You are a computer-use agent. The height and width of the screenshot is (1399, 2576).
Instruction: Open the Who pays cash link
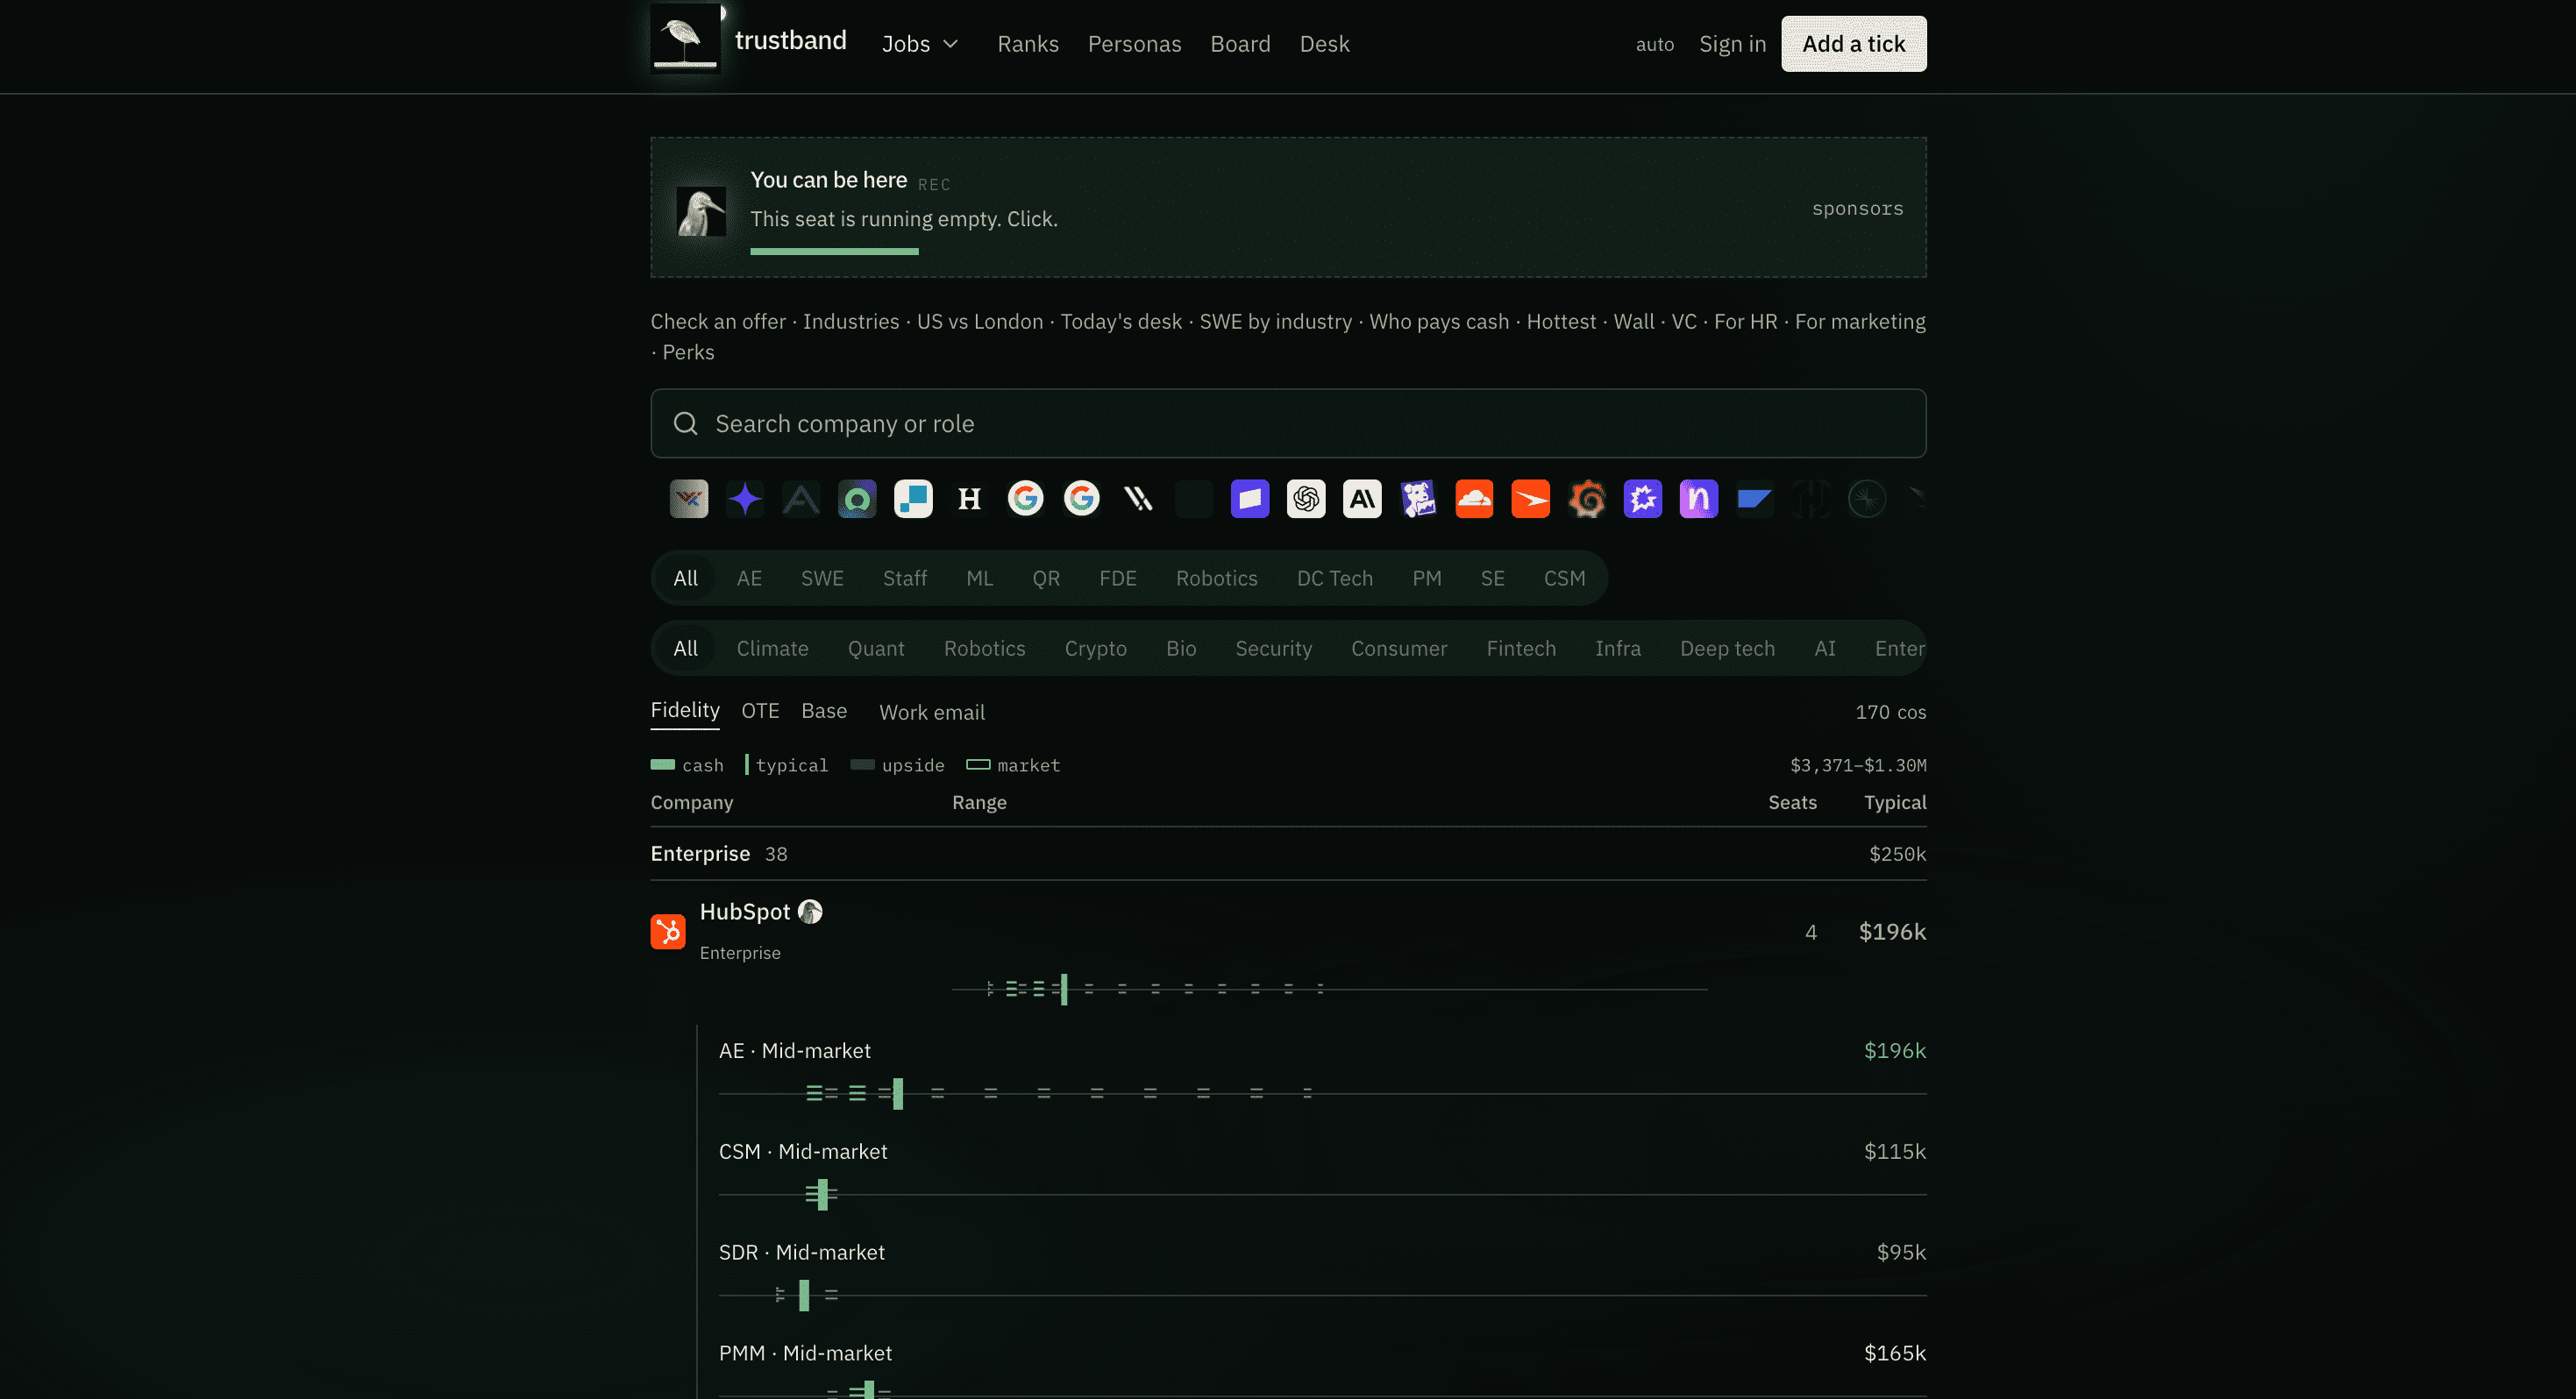(1439, 321)
